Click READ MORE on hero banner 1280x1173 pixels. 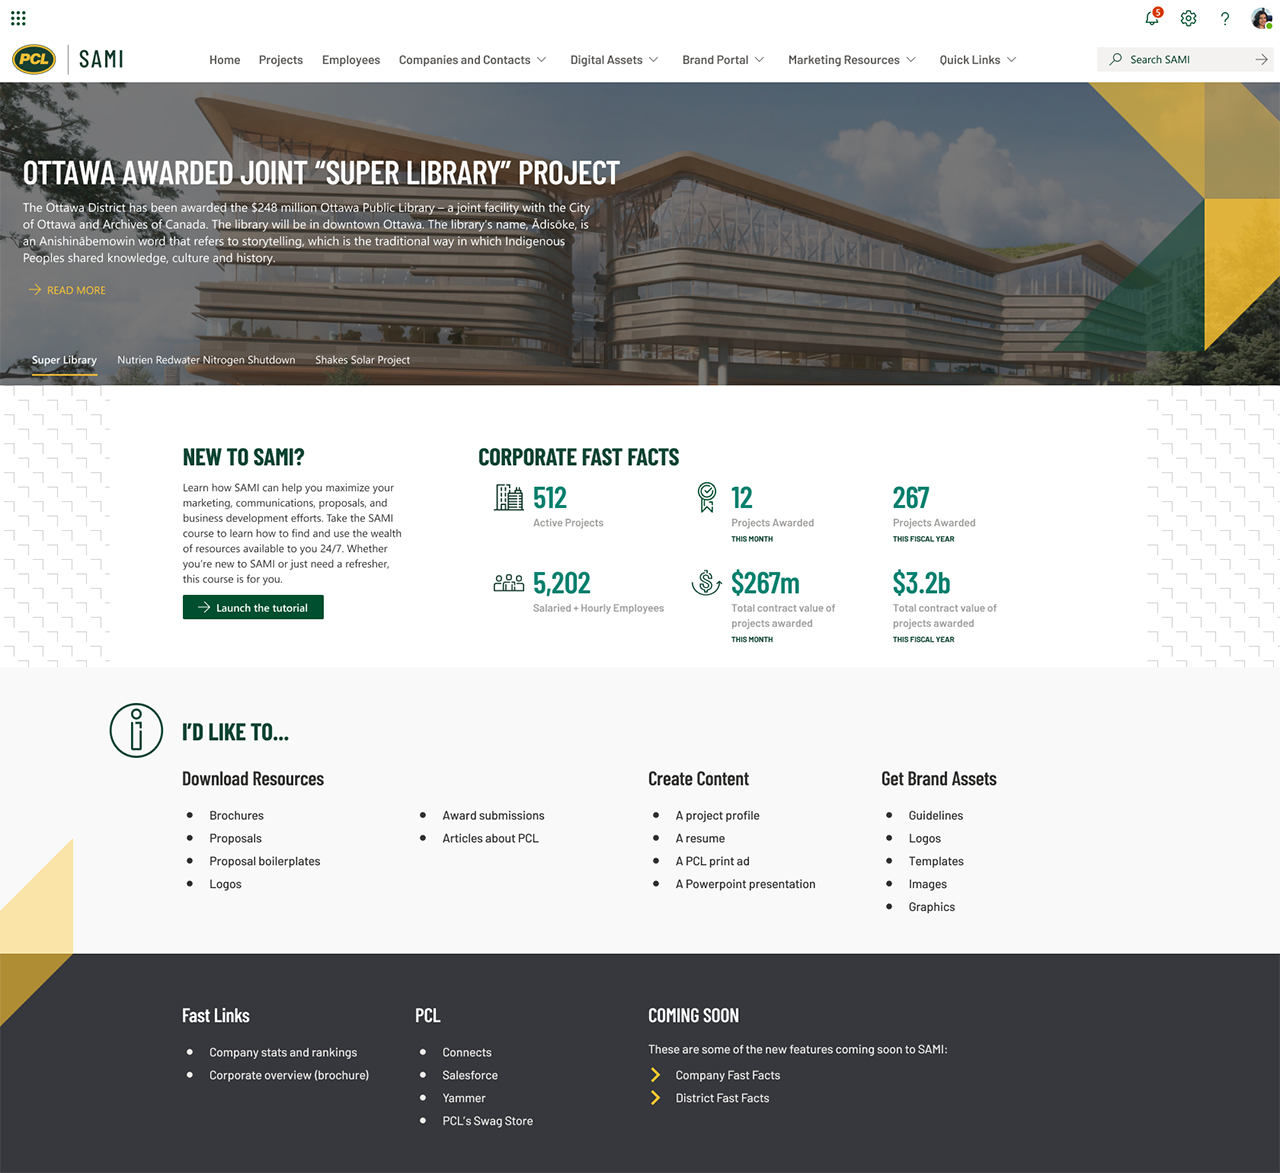click(x=76, y=290)
